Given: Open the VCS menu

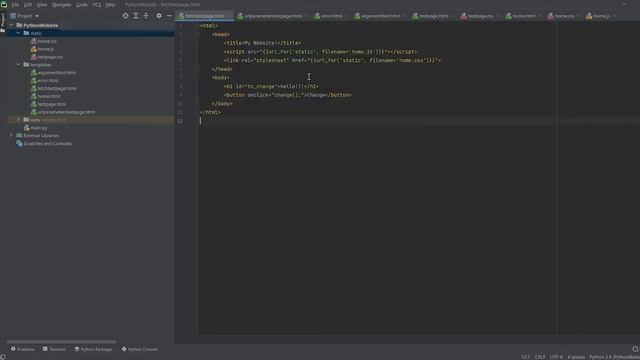Looking at the screenshot, I should pos(96,4).
